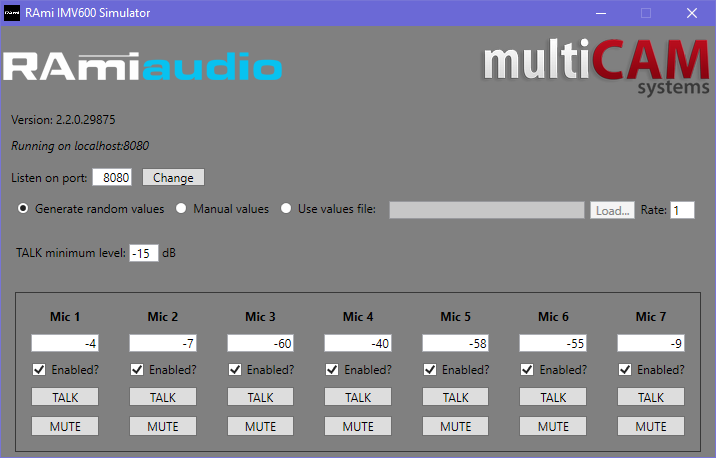Click the values file path field

[x=487, y=210]
